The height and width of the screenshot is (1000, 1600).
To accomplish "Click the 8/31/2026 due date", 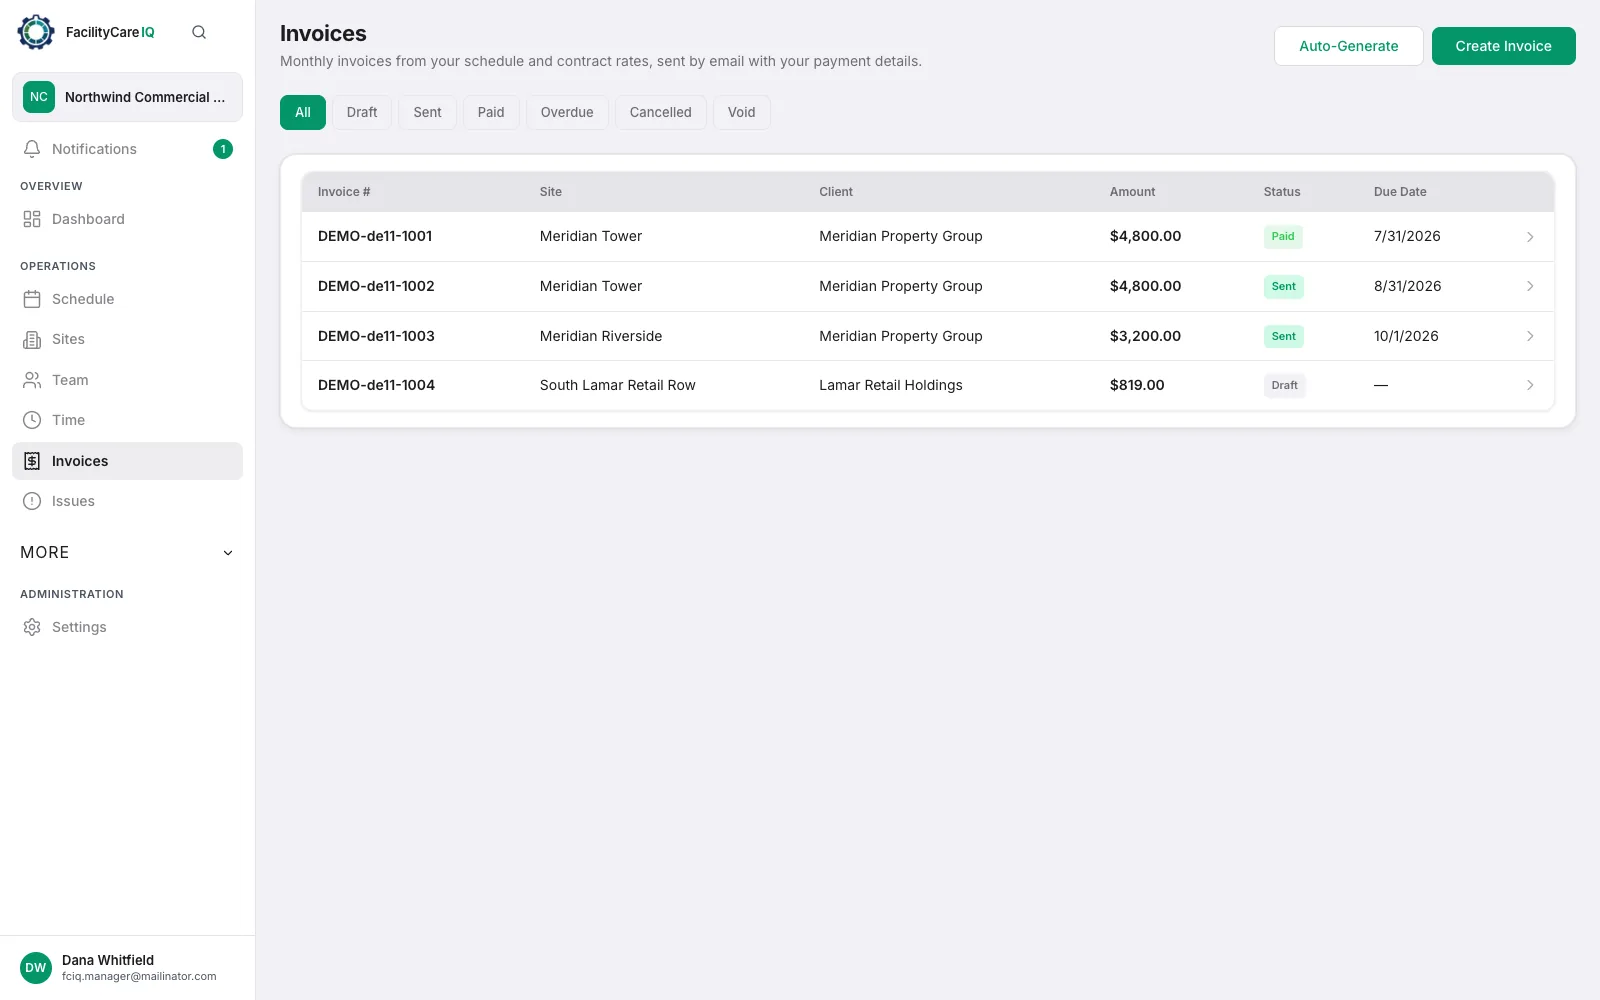I will [x=1407, y=286].
